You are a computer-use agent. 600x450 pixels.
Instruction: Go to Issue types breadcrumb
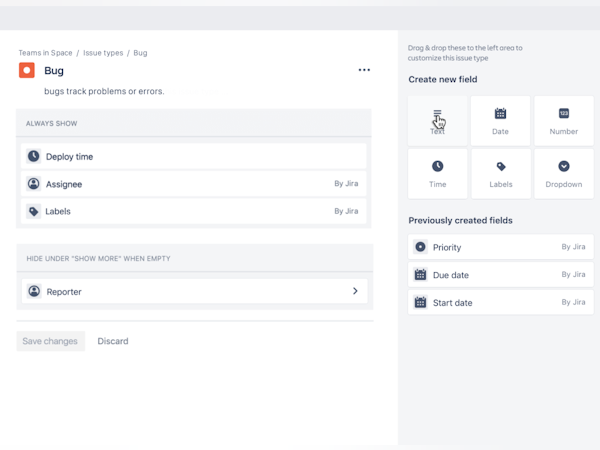(x=103, y=53)
